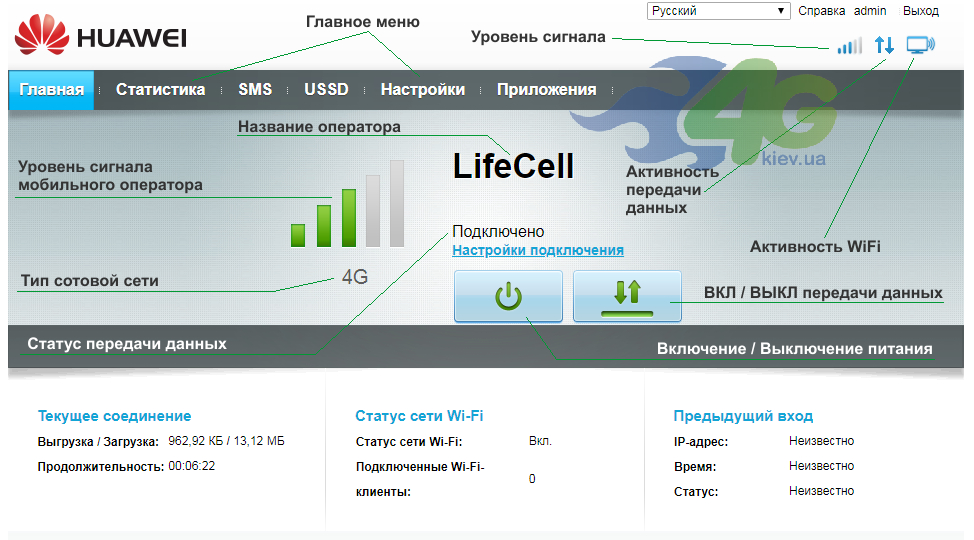Screen dimensions: 974x540
Task: Click the Время Неизвестно value
Action: 821,465
